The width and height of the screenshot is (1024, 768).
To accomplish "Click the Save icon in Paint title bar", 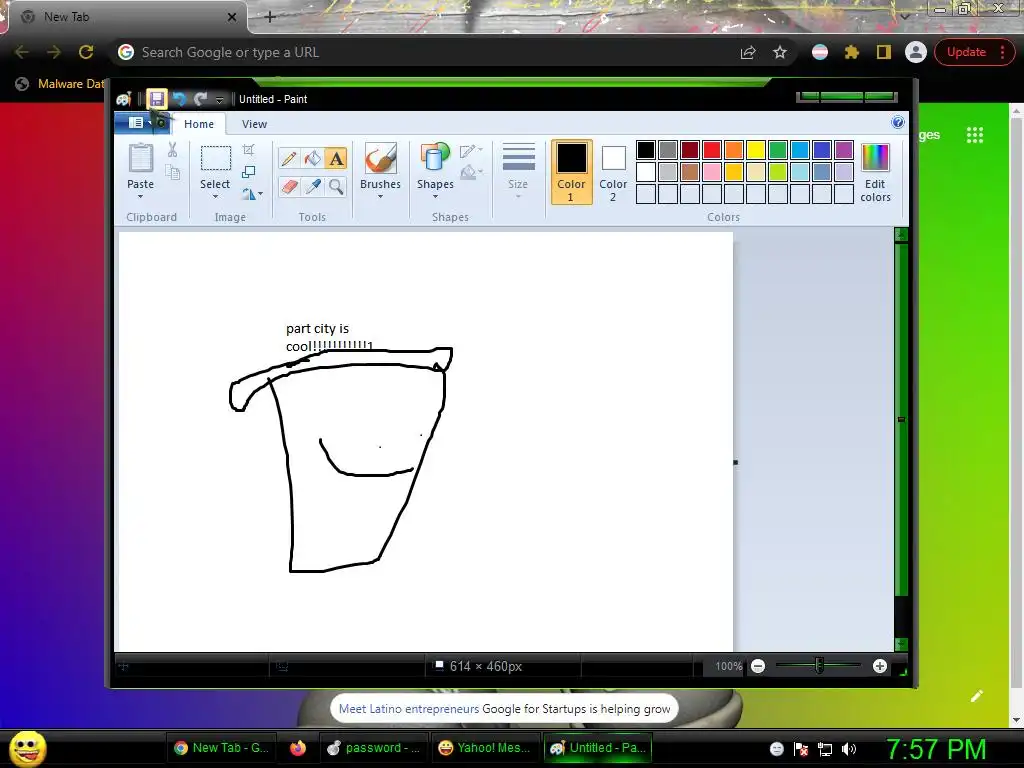I will click(157, 99).
